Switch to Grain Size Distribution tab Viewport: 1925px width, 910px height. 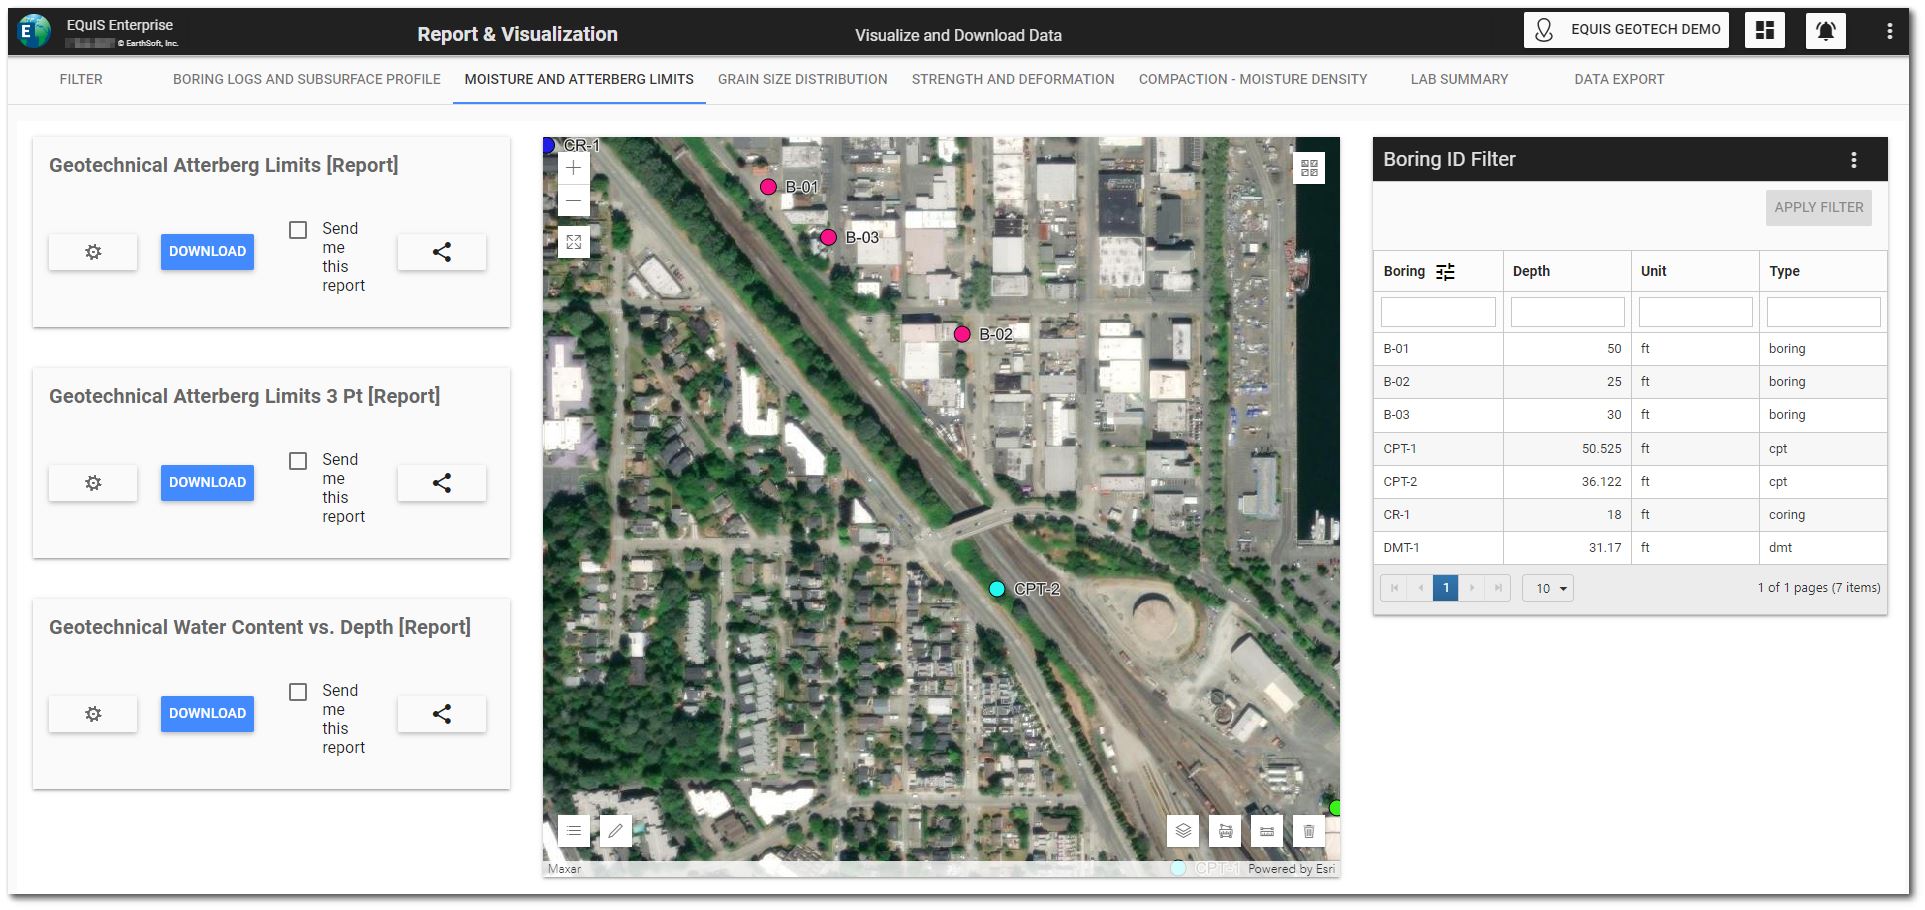click(802, 79)
